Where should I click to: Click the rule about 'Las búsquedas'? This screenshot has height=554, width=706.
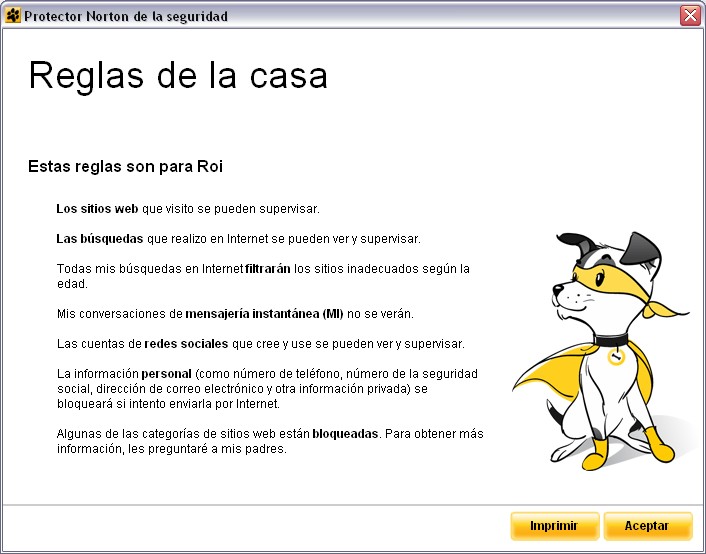click(238, 239)
